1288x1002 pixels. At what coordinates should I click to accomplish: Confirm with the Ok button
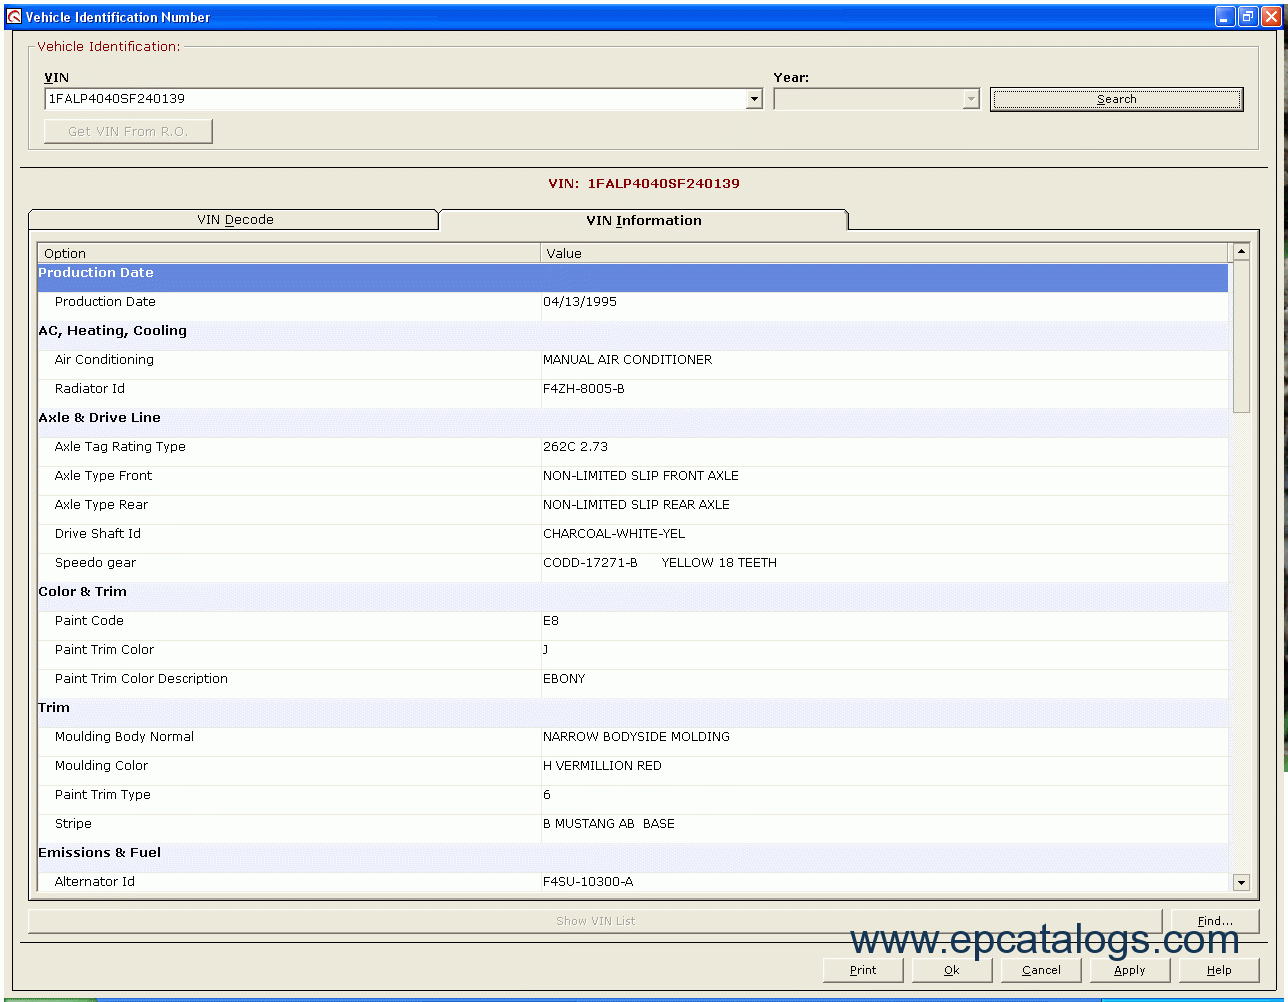point(951,970)
